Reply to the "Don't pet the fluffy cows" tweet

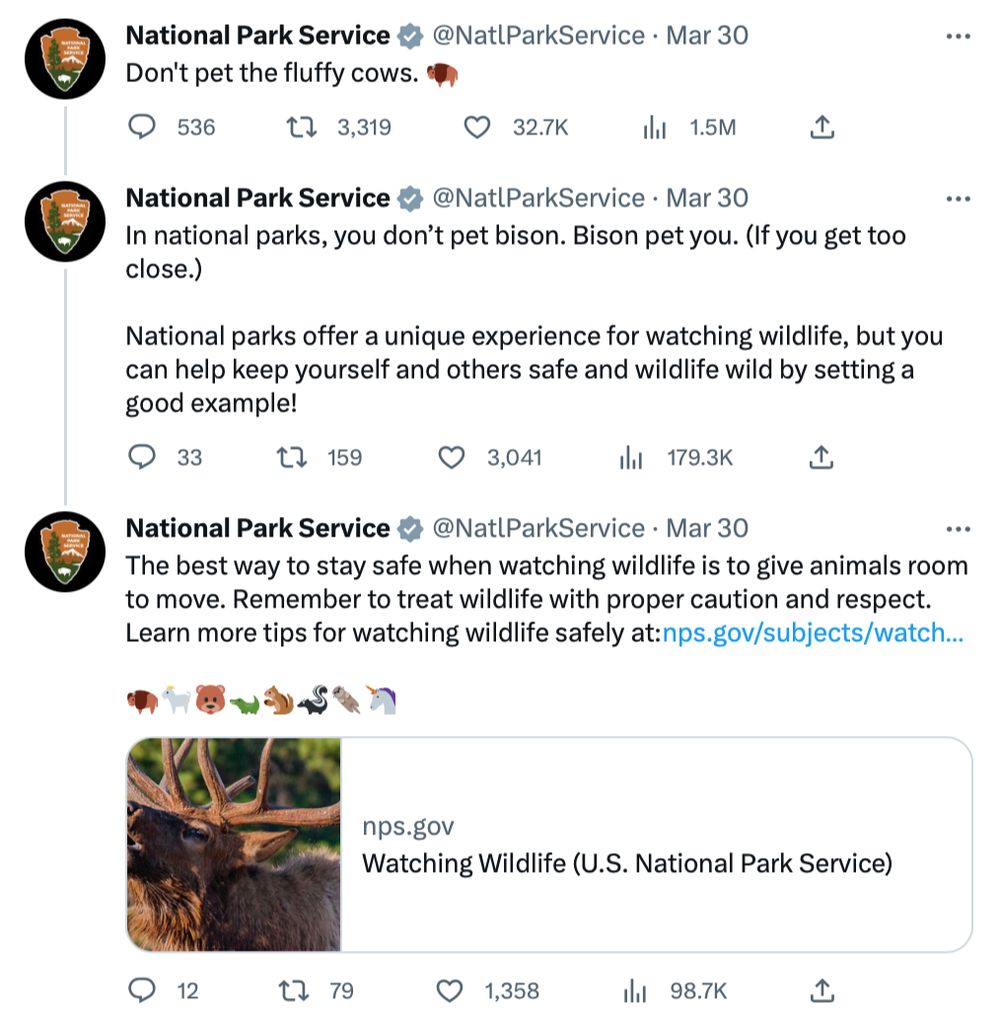(x=144, y=127)
